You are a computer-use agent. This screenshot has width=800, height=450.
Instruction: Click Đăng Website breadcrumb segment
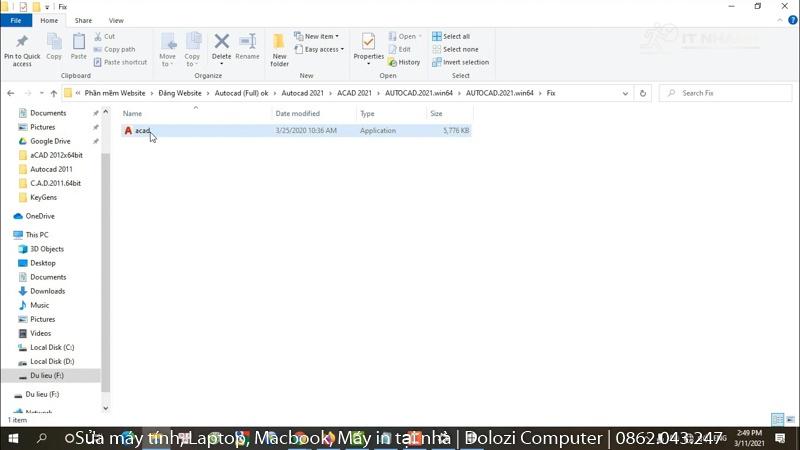(x=180, y=93)
